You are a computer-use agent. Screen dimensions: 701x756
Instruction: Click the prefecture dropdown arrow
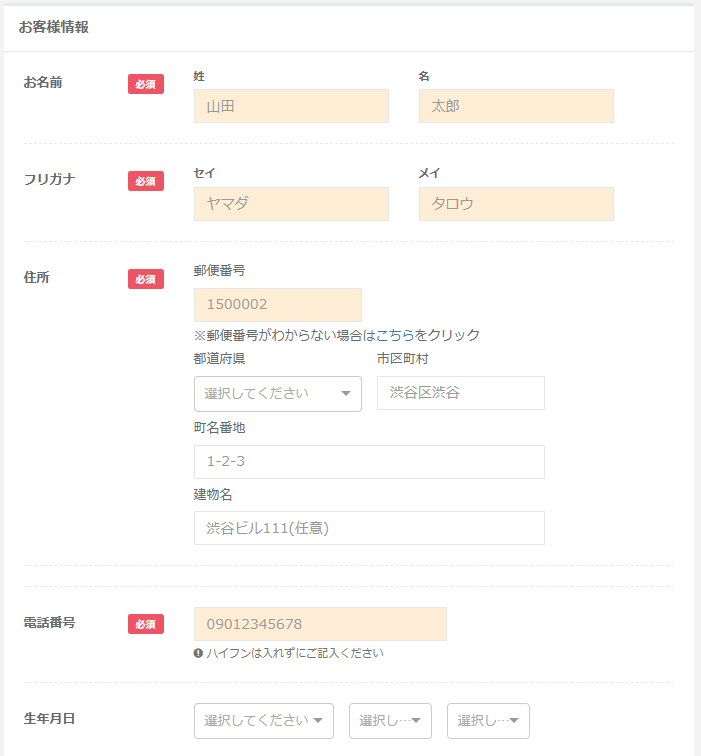coord(346,393)
